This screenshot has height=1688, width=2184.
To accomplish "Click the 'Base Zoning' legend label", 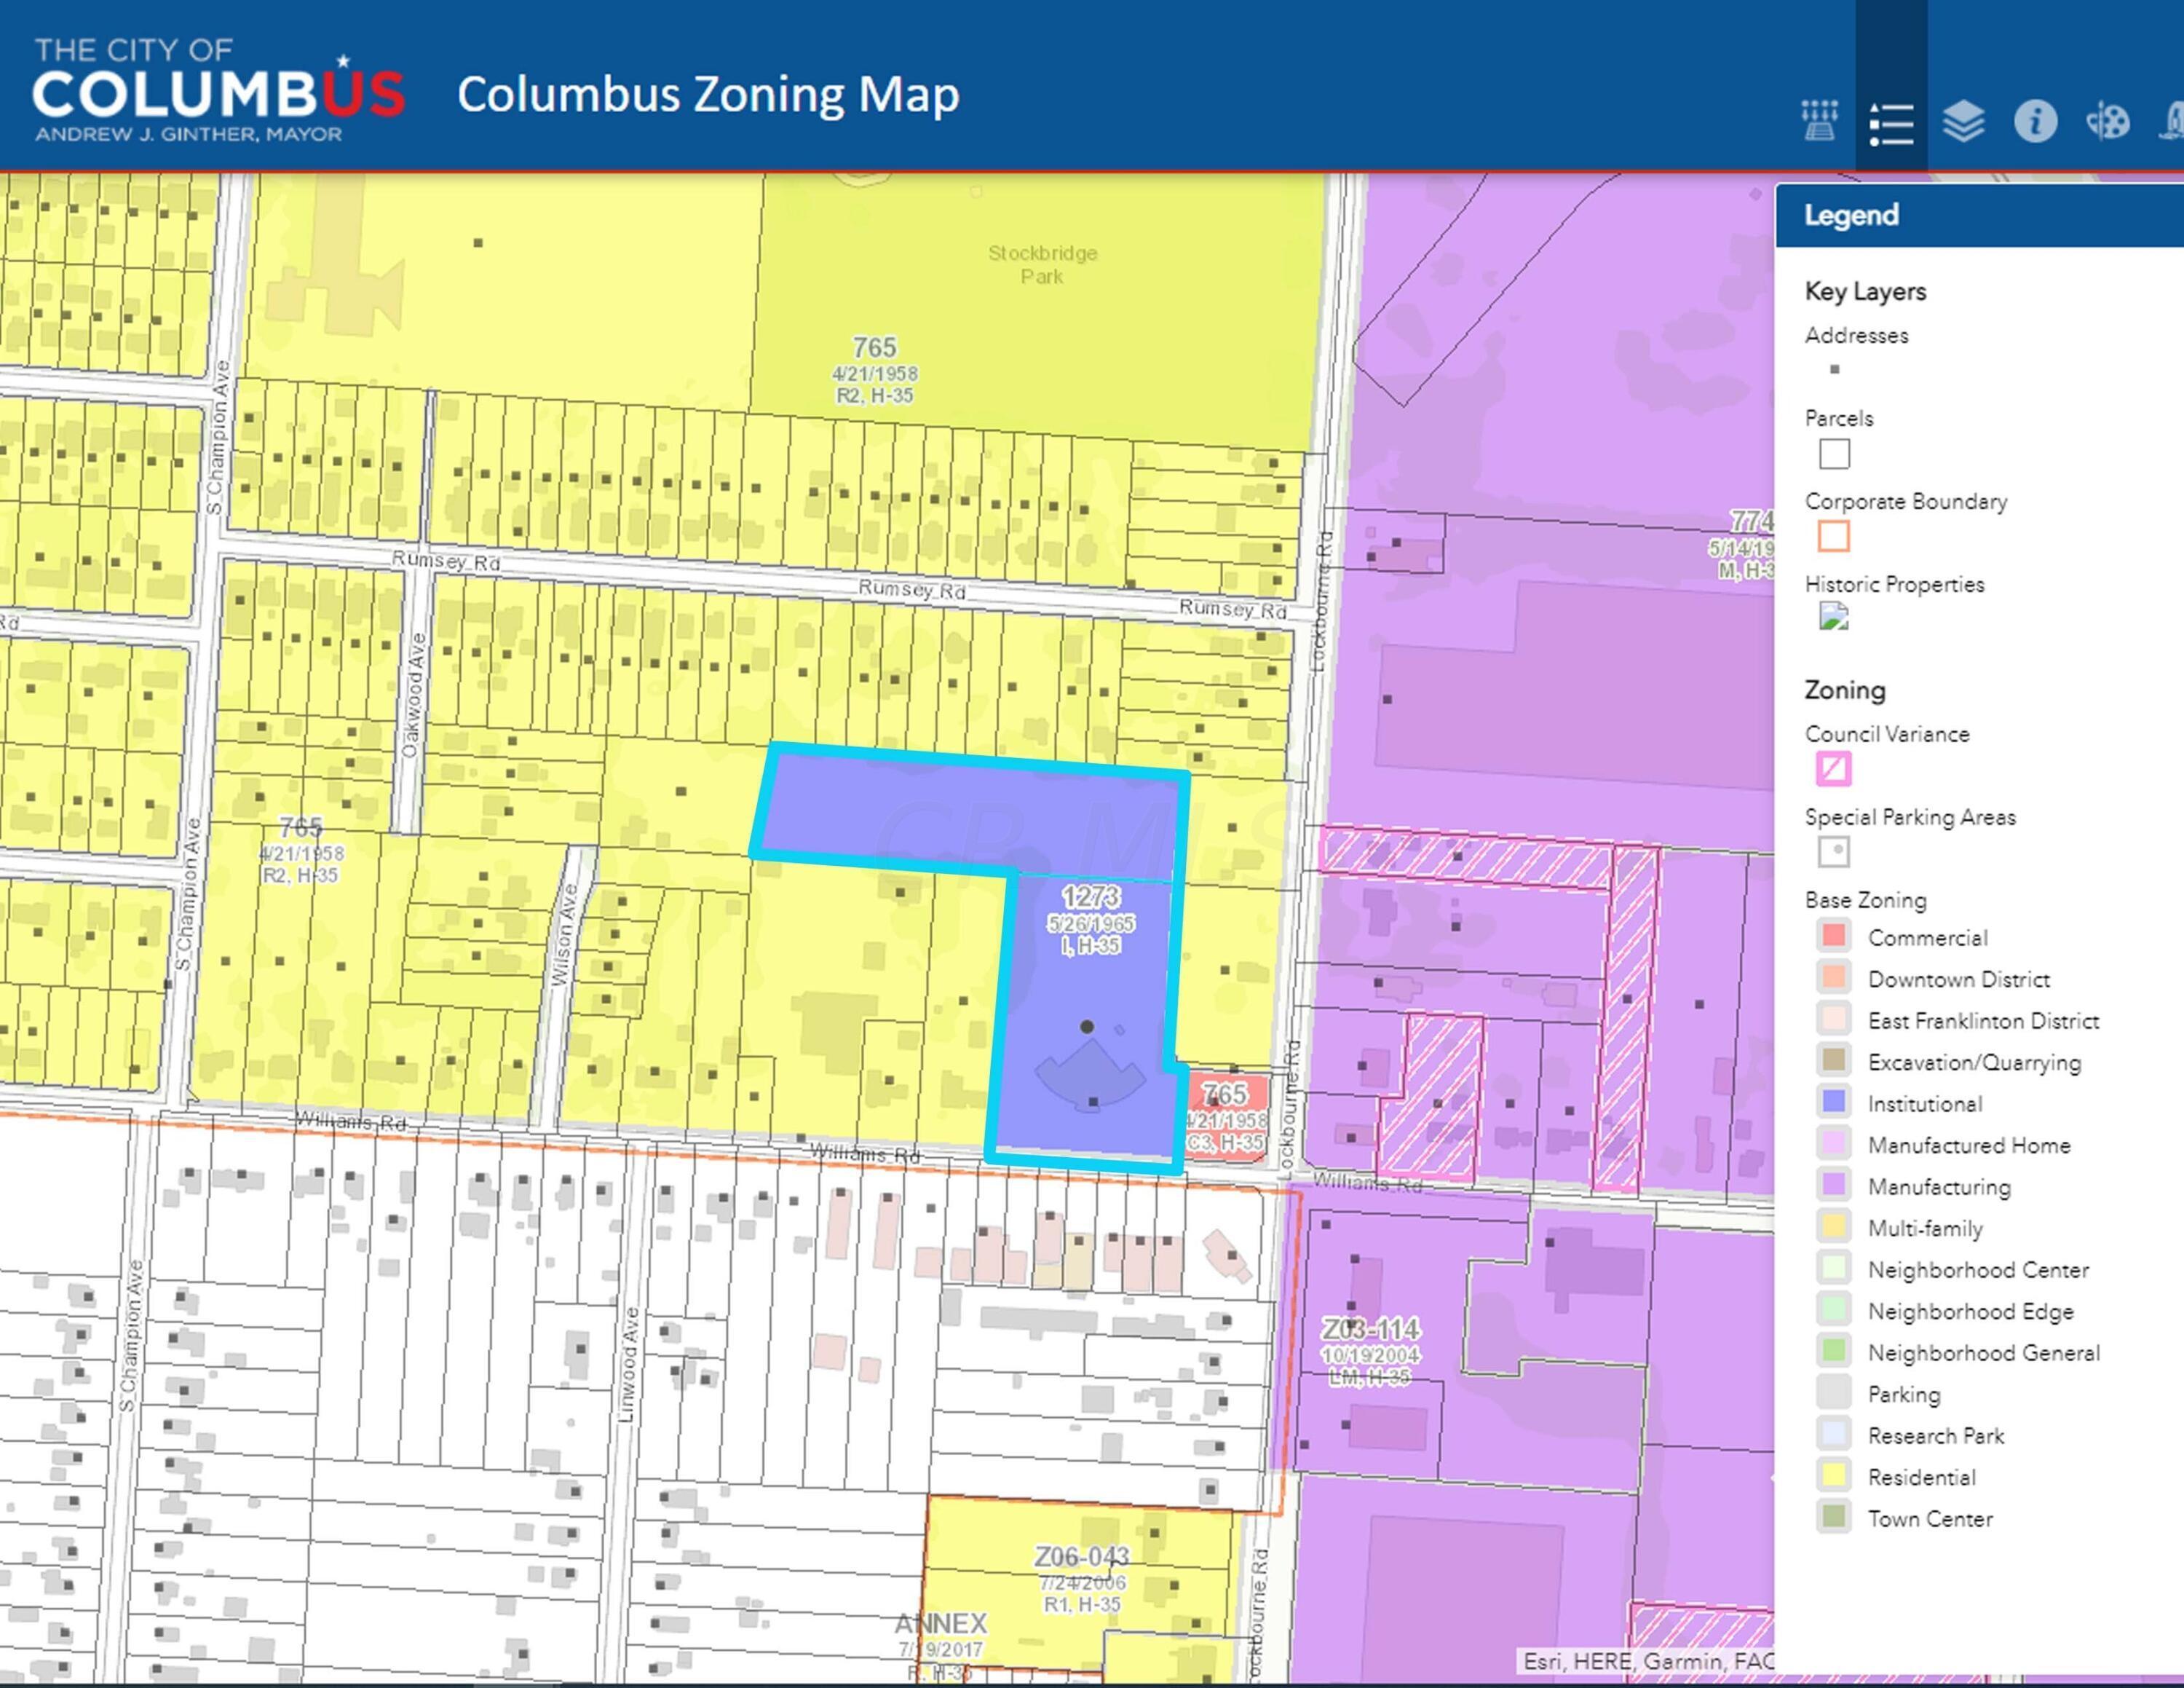I will (x=1865, y=900).
